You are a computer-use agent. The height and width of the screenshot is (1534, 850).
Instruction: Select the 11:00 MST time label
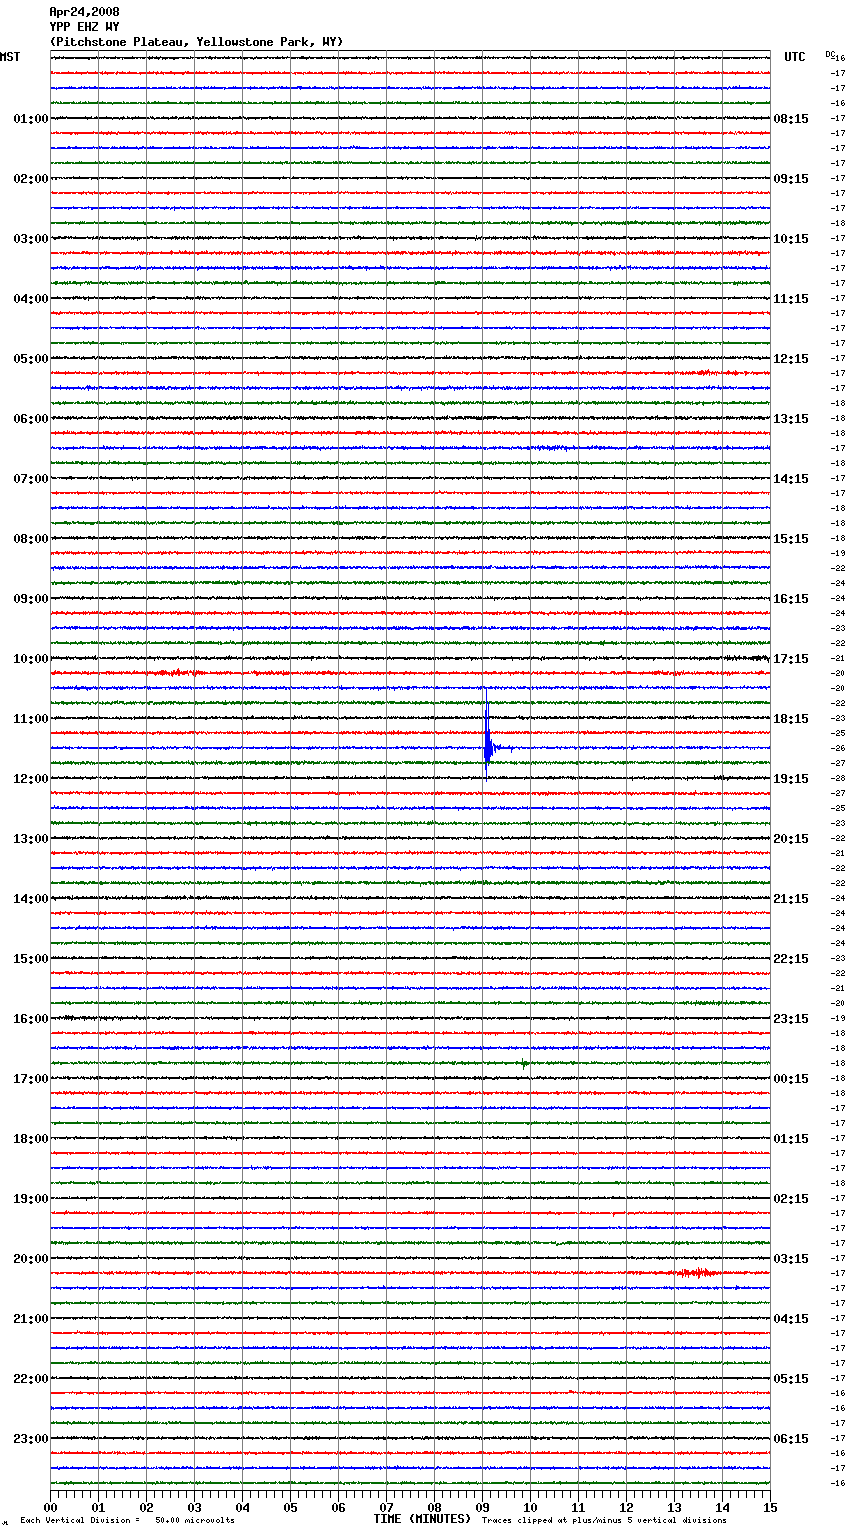31,719
